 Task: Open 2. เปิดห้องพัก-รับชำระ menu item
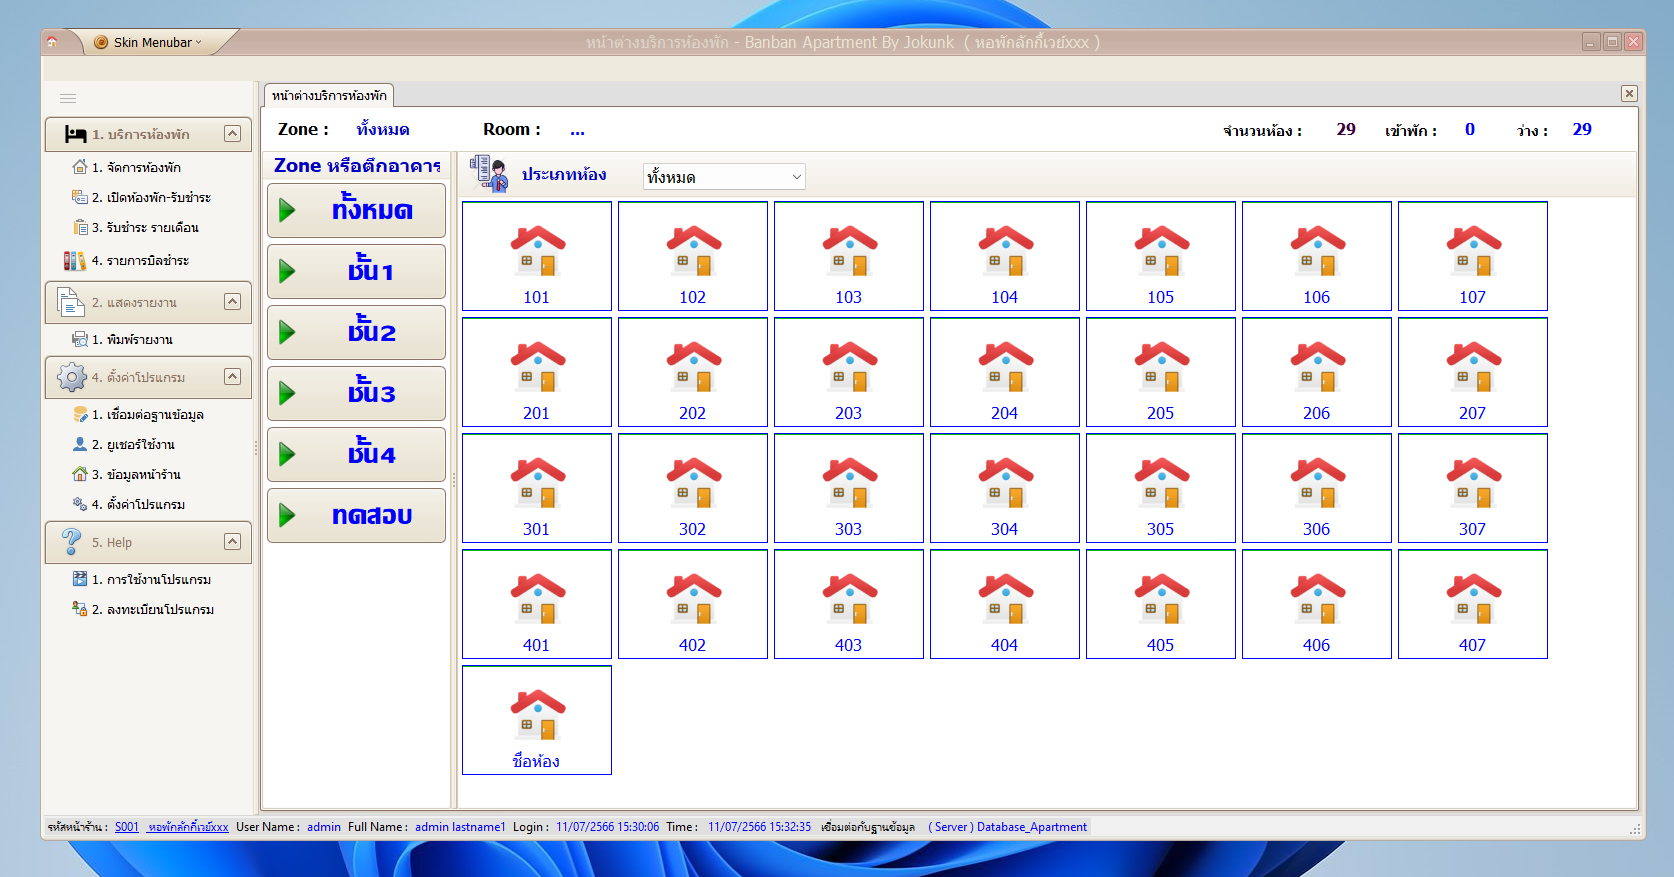(142, 197)
